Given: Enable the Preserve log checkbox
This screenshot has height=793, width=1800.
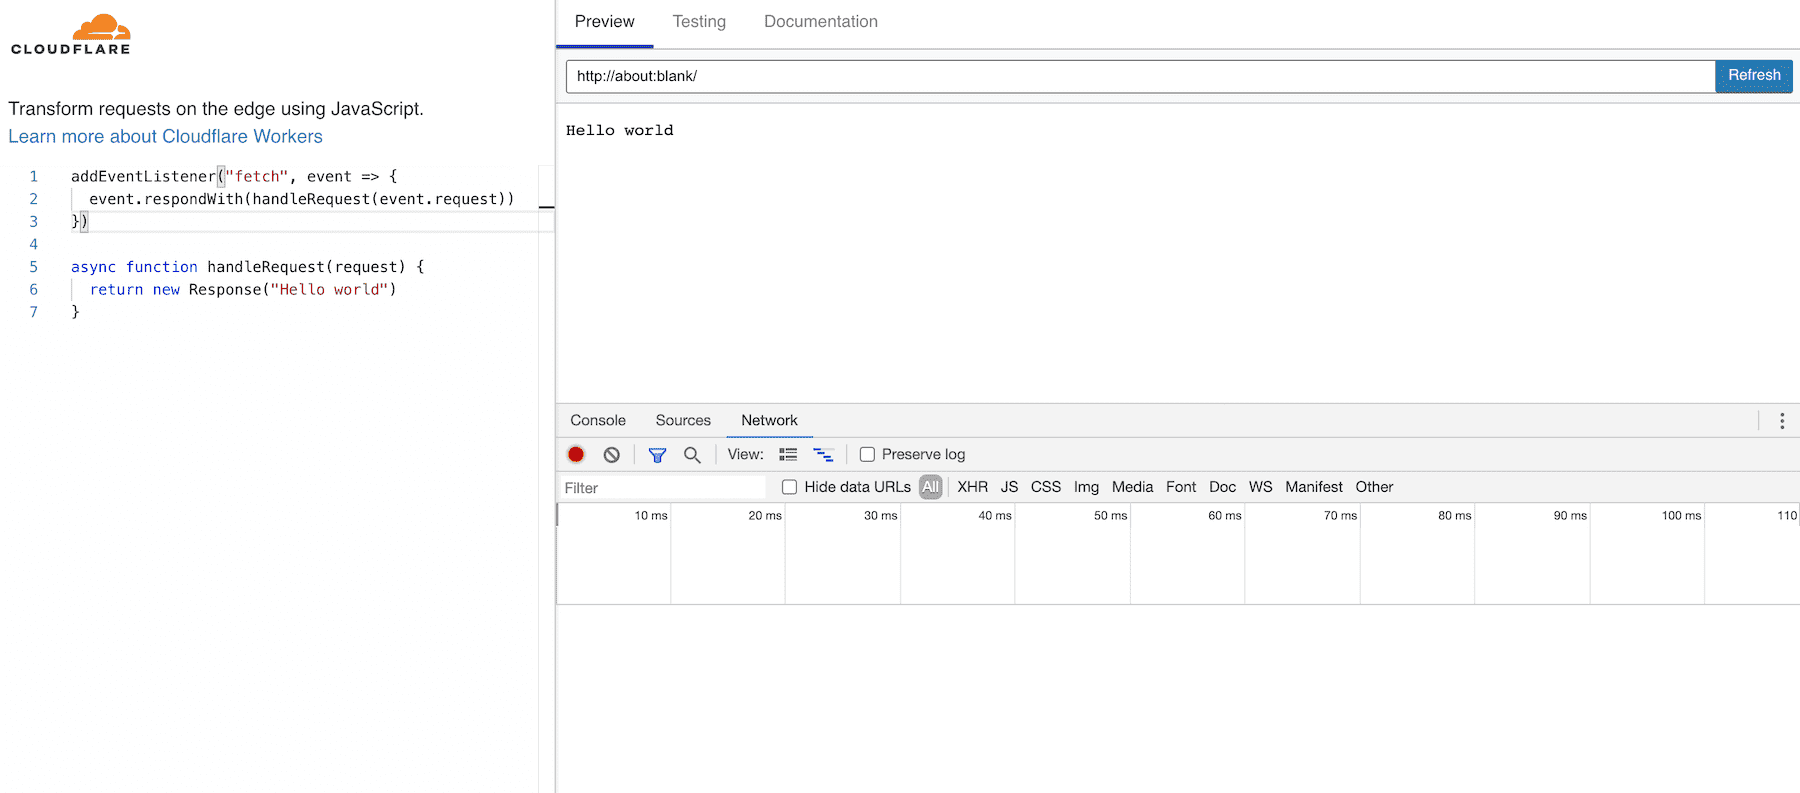Looking at the screenshot, I should click(x=867, y=454).
